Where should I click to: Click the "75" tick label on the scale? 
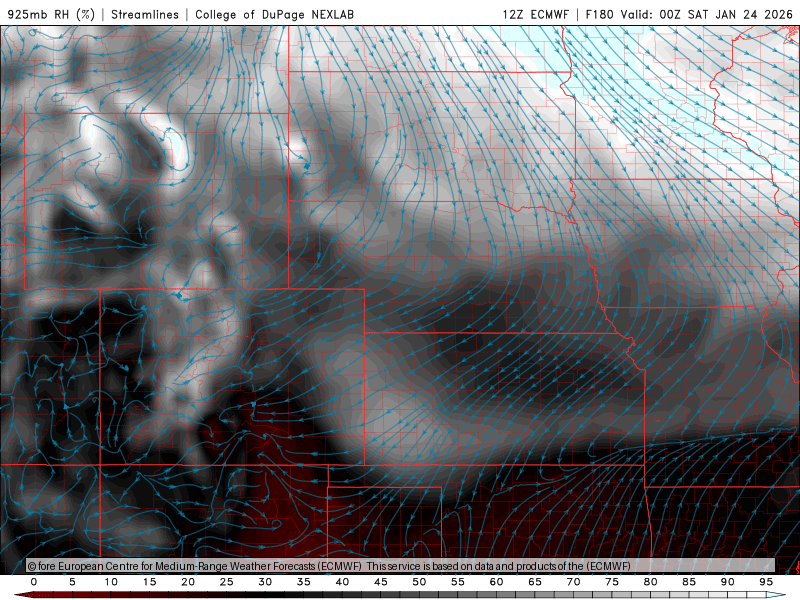[612, 582]
